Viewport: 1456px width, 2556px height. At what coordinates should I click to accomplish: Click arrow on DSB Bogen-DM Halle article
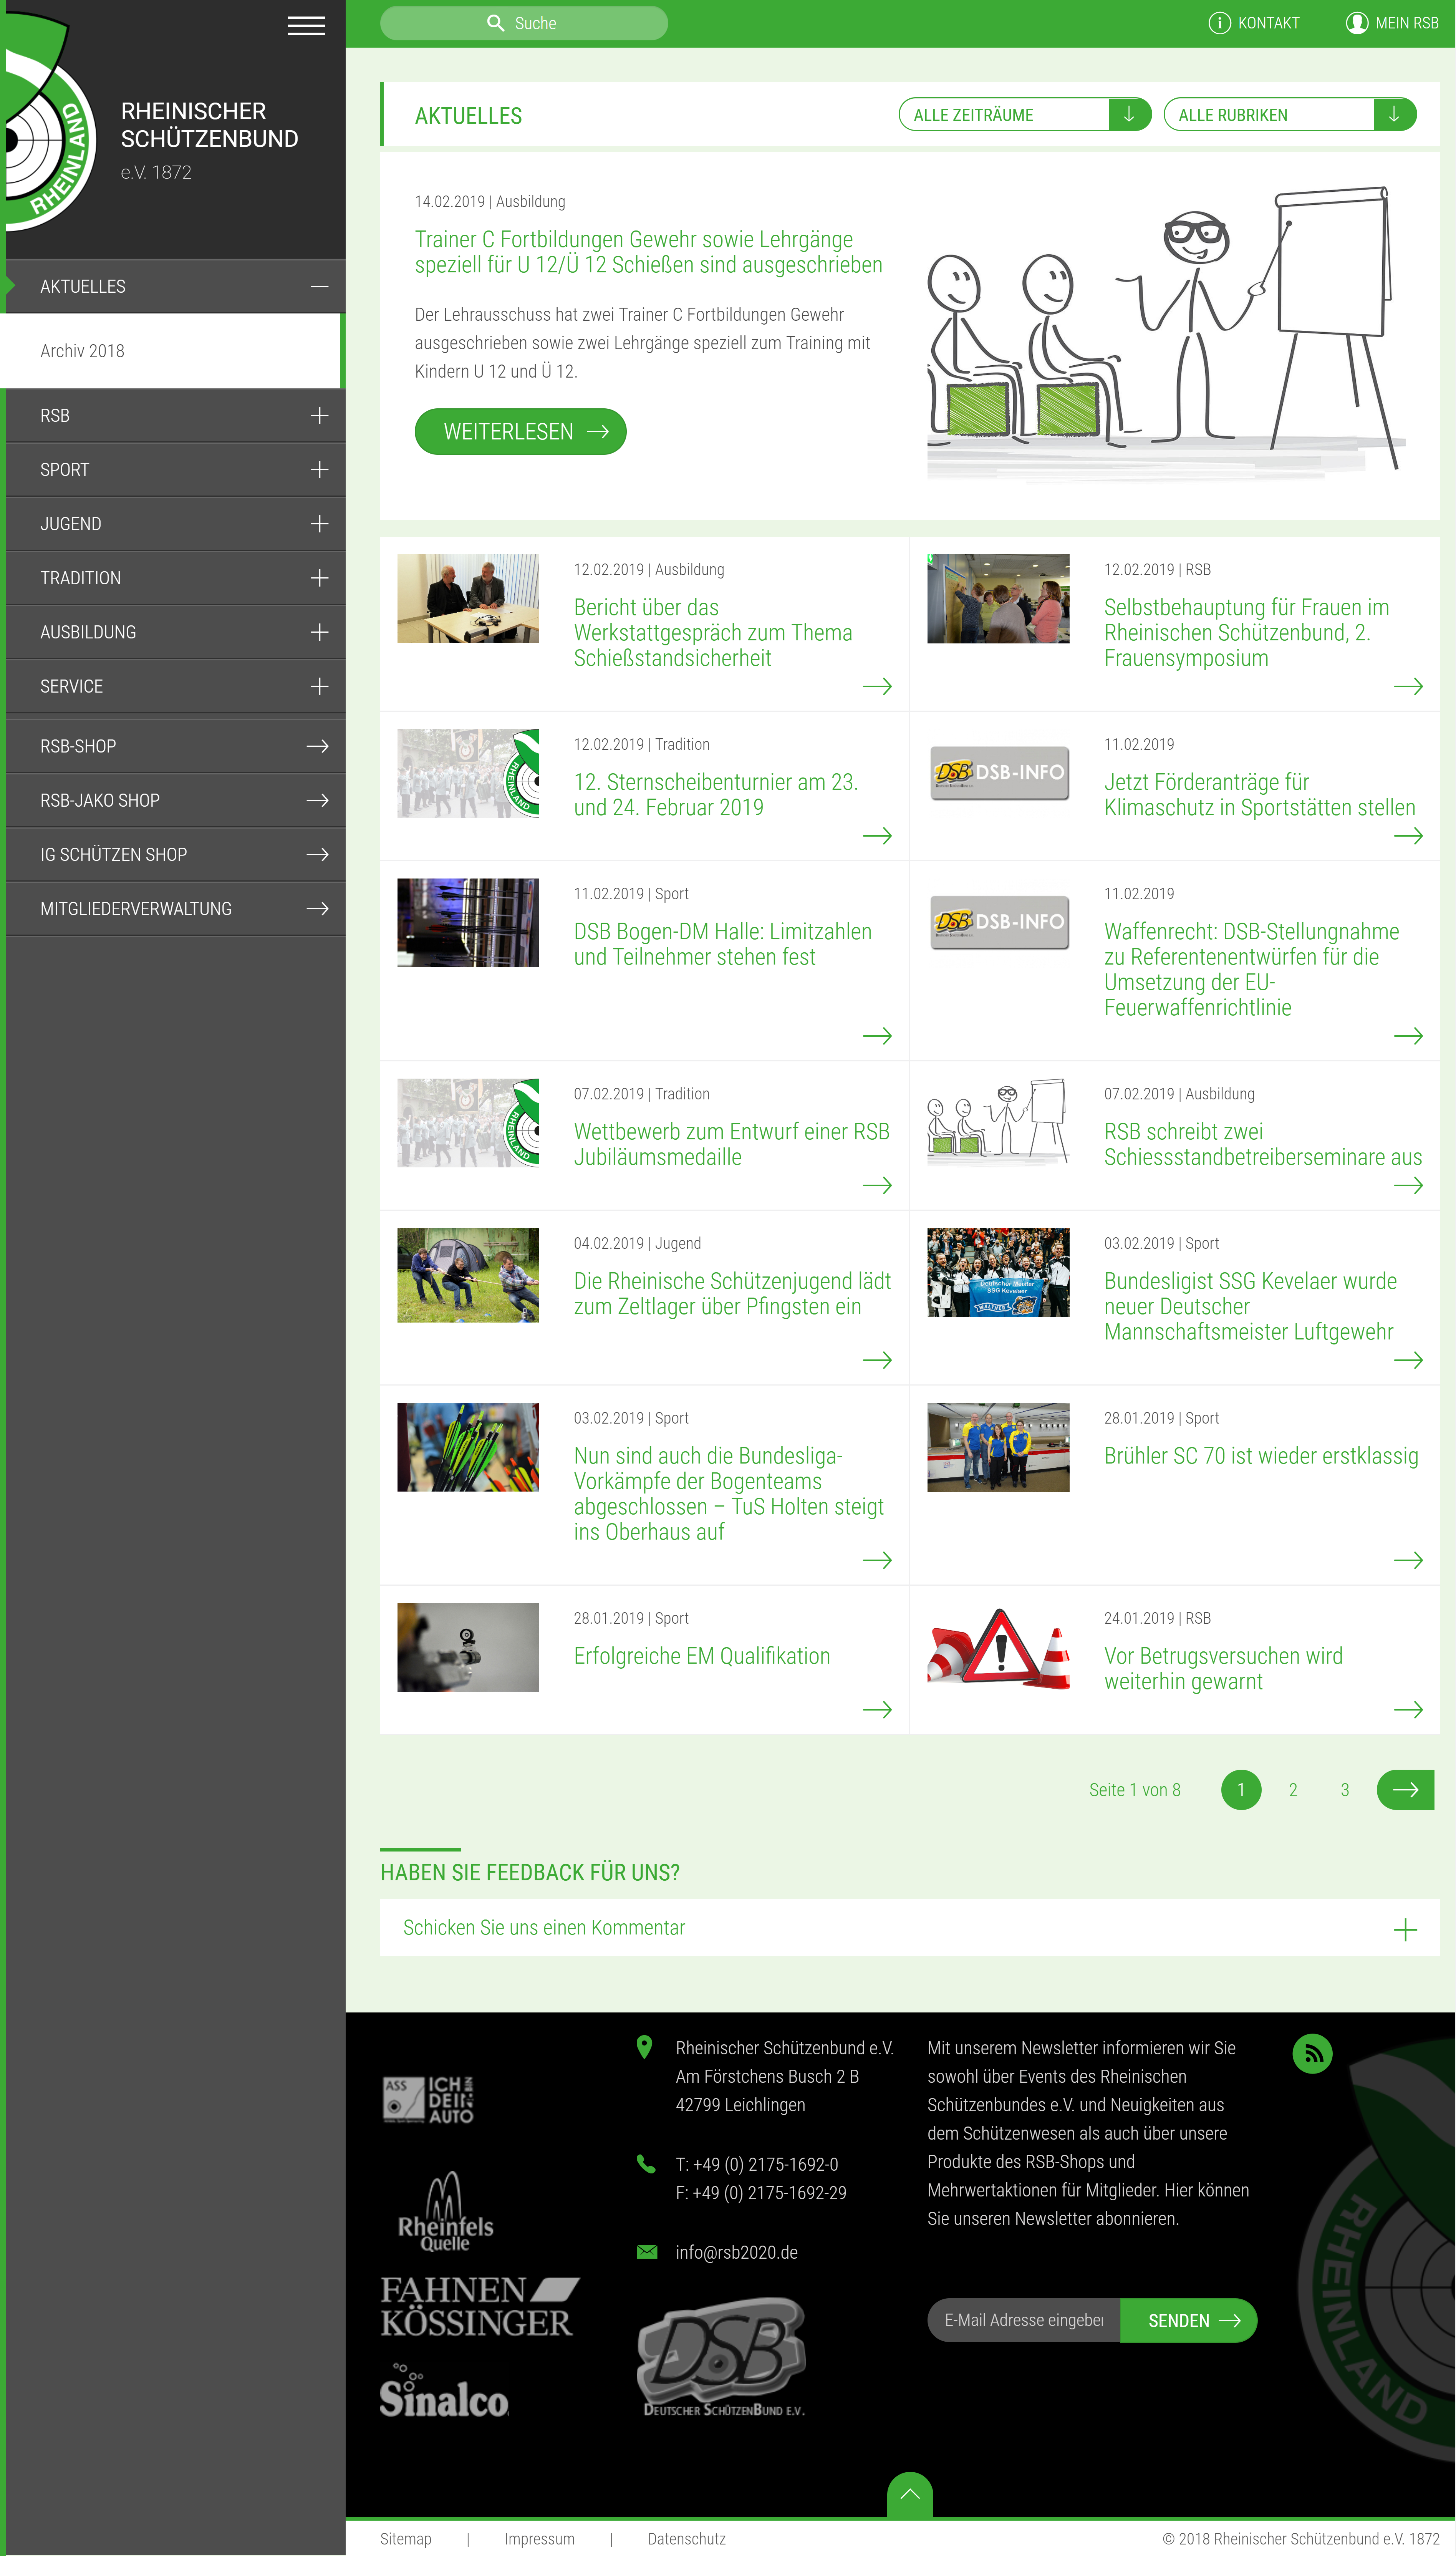[877, 1036]
